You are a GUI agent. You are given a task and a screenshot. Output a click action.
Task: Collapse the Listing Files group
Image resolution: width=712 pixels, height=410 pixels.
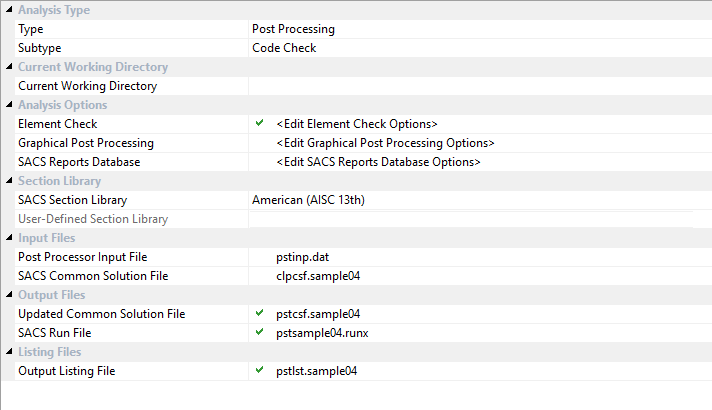pos(8,352)
